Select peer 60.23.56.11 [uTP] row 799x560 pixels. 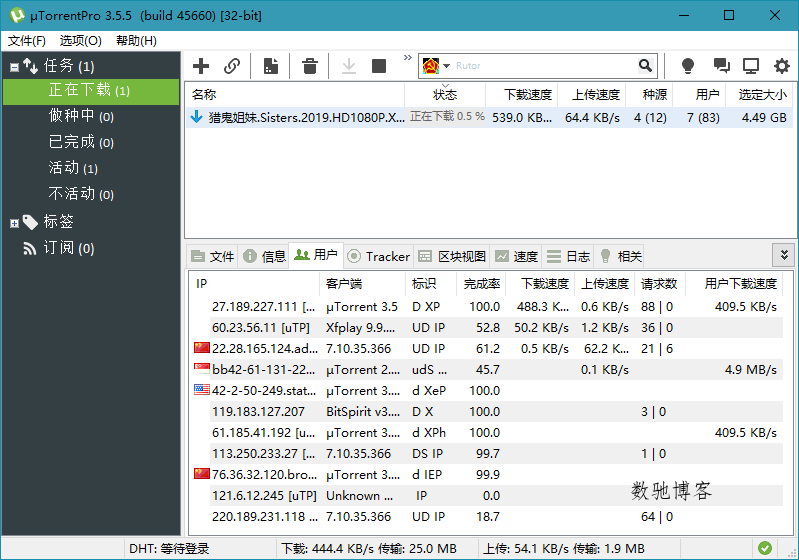pyautogui.click(x=487, y=328)
